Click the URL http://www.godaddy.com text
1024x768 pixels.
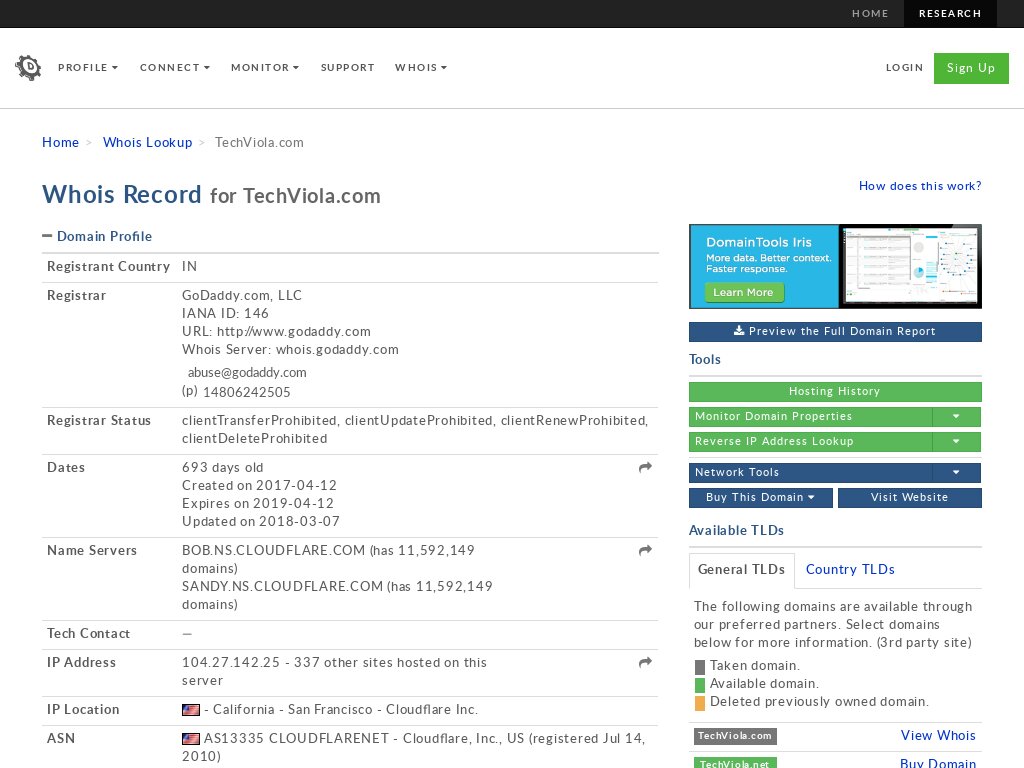(x=276, y=332)
